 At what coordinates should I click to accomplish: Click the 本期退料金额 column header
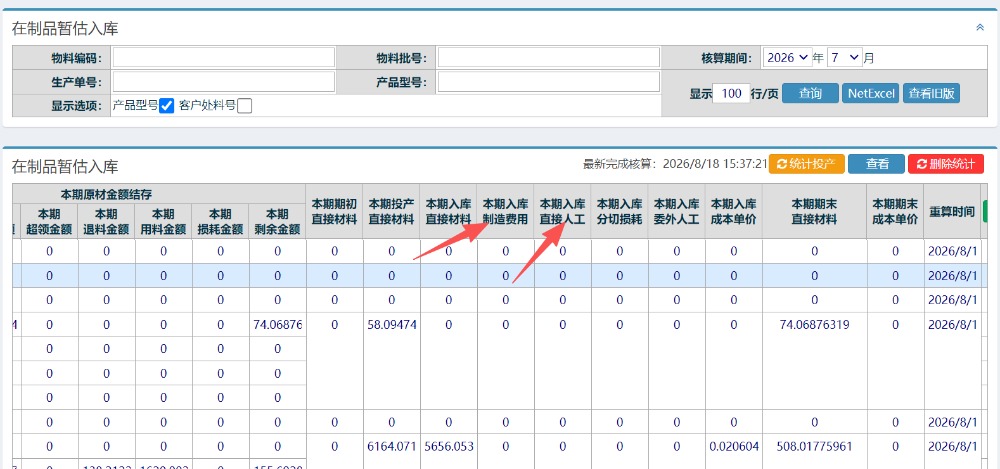[107, 221]
